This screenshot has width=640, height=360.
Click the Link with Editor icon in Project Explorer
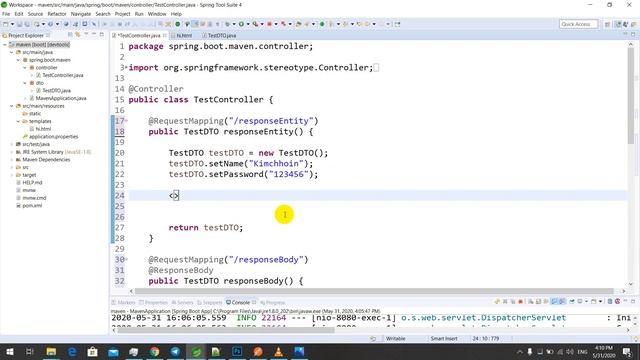pos(78,35)
